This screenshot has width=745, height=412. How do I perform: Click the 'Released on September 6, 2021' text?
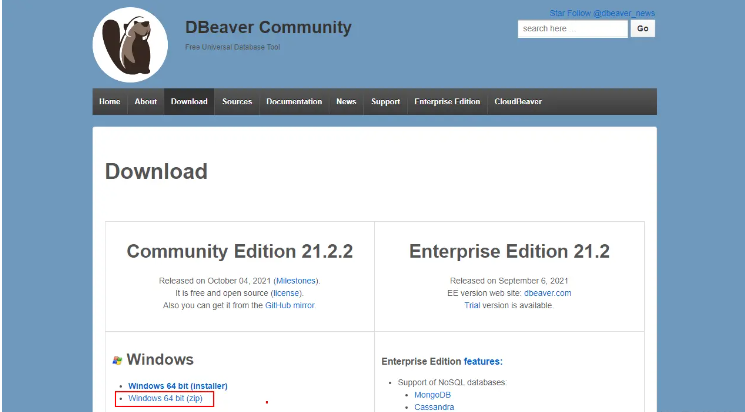click(x=509, y=281)
